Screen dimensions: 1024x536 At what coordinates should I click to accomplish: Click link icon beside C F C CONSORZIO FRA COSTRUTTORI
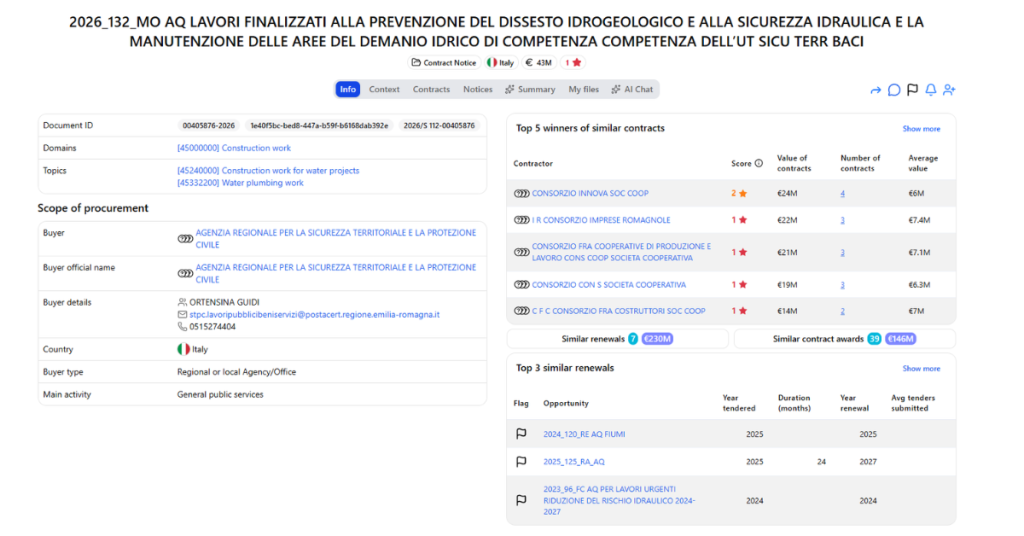(x=521, y=311)
